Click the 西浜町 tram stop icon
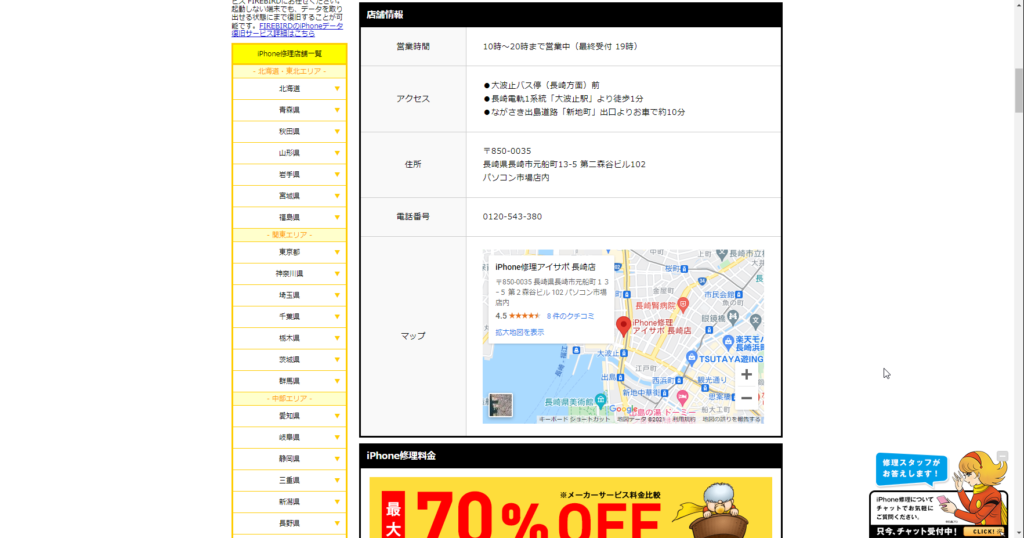The width and height of the screenshot is (1024, 538). pyautogui.click(x=679, y=379)
